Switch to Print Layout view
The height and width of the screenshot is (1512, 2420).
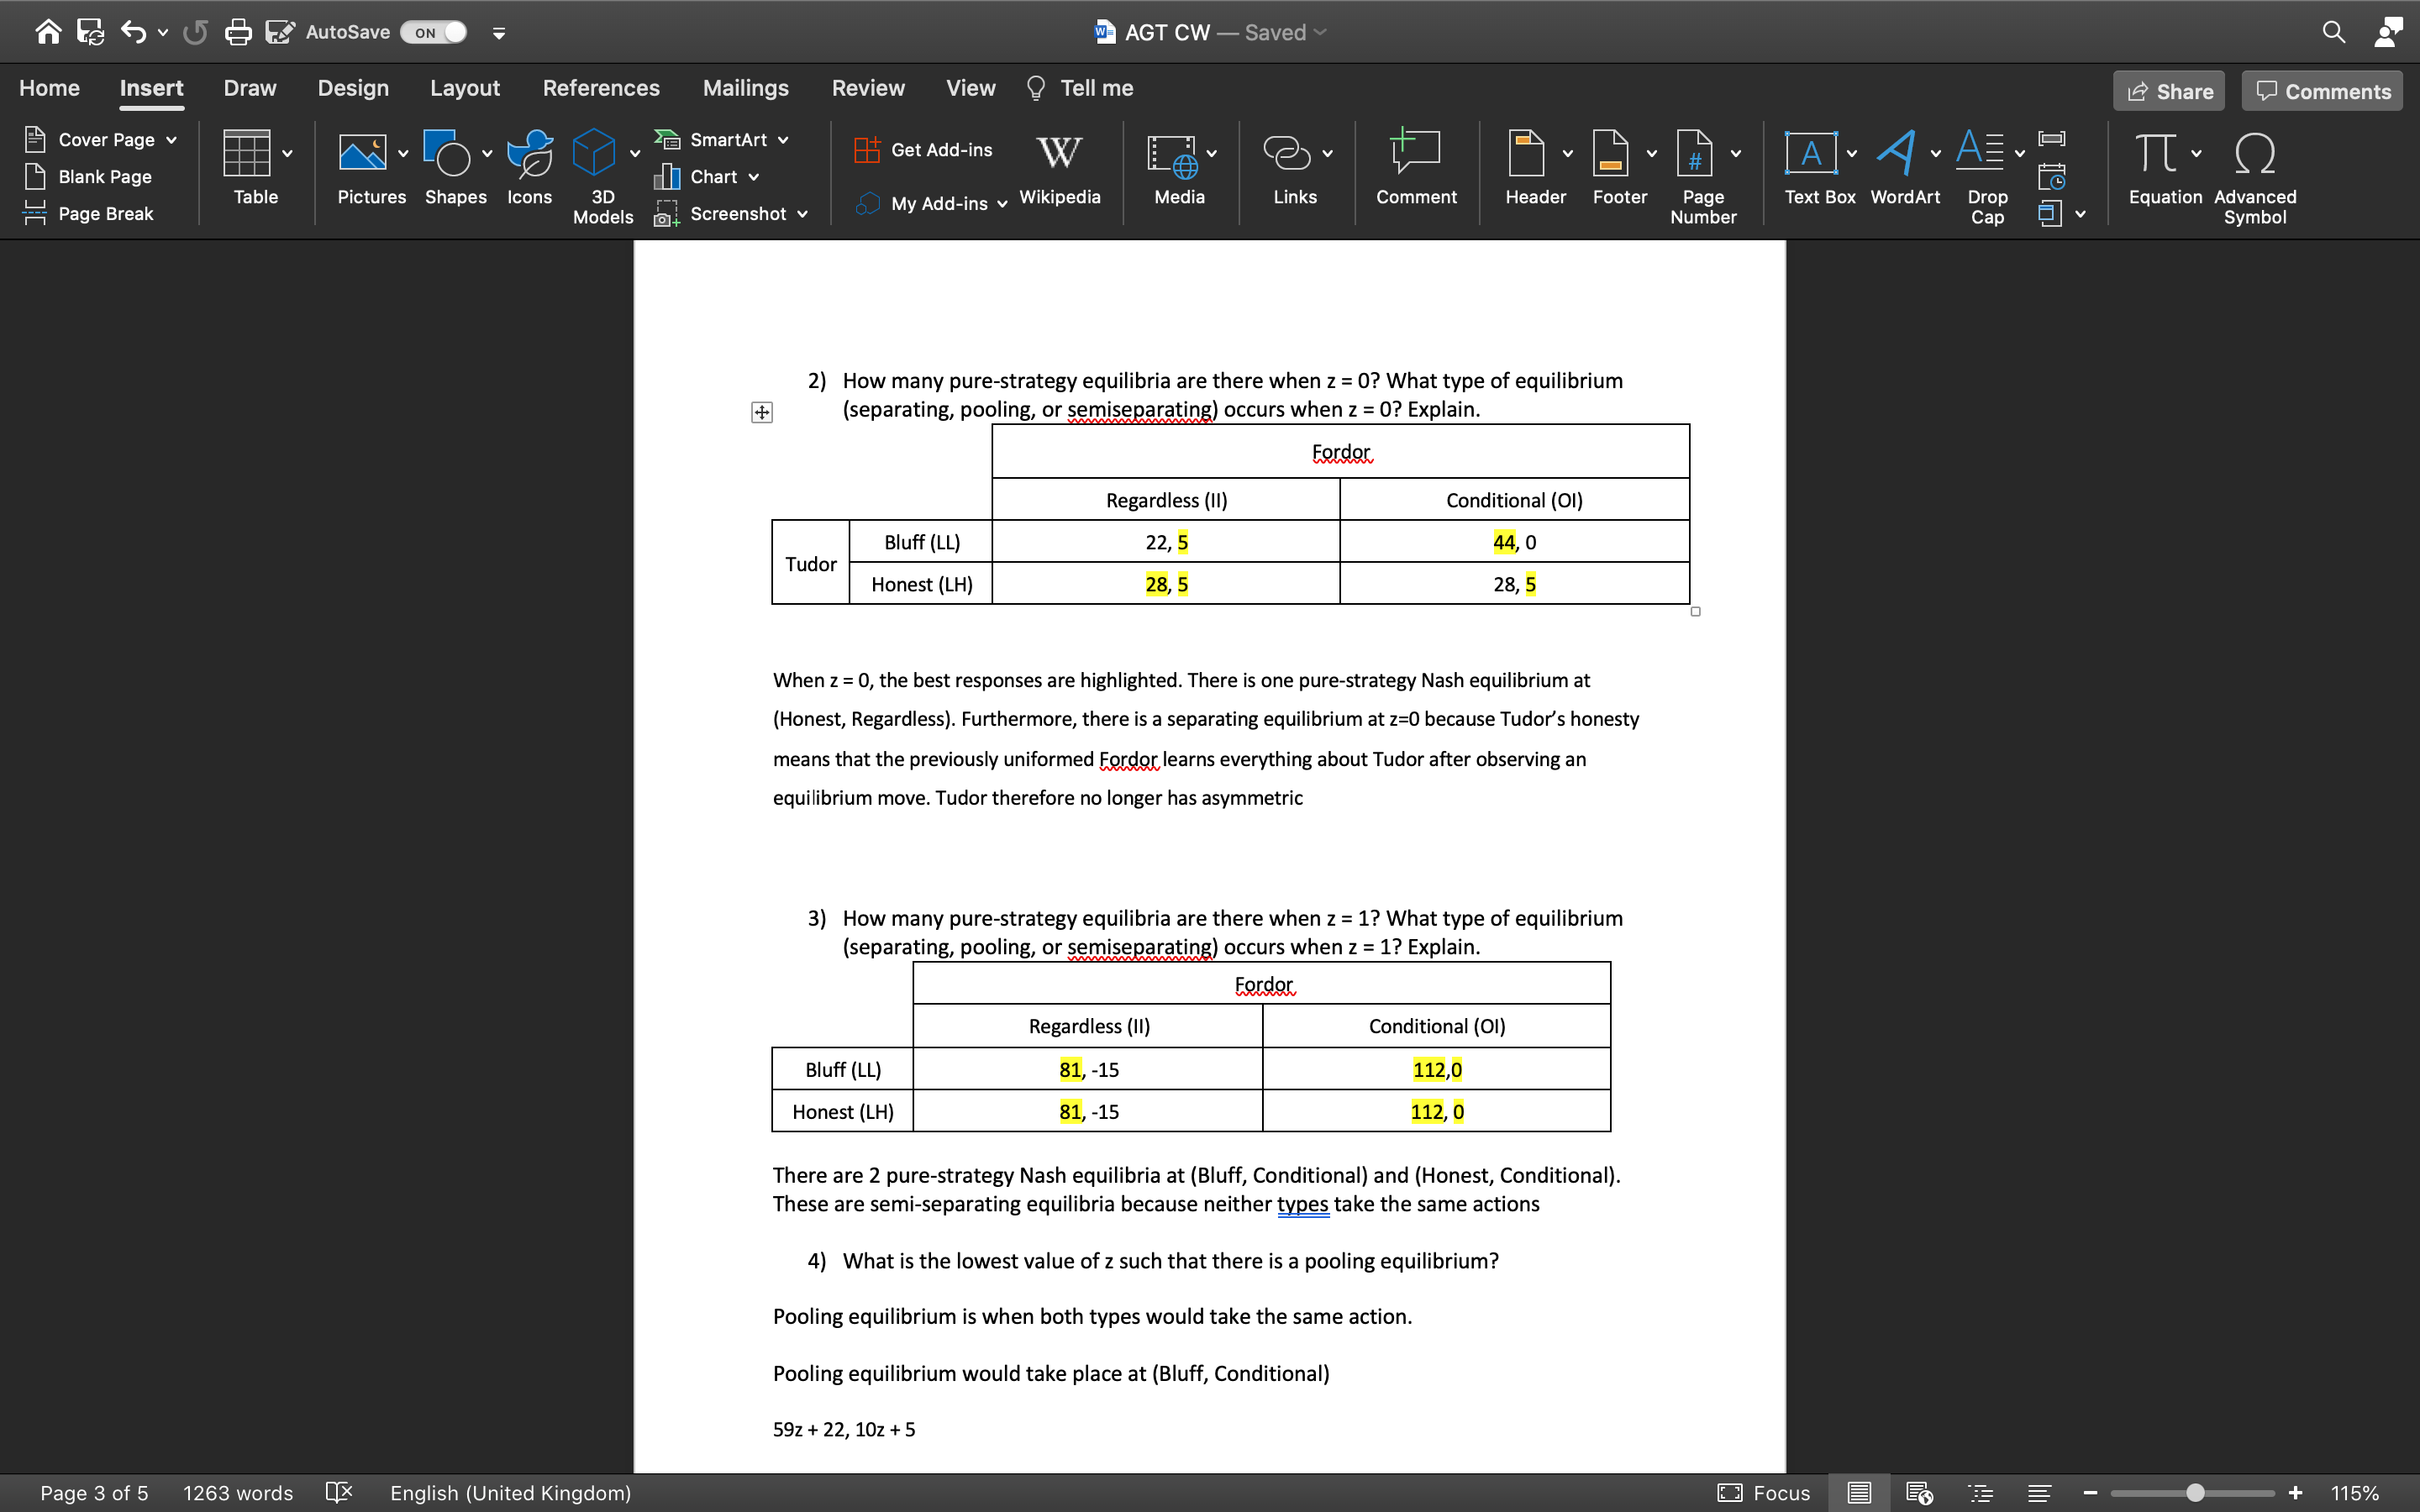point(1859,1492)
